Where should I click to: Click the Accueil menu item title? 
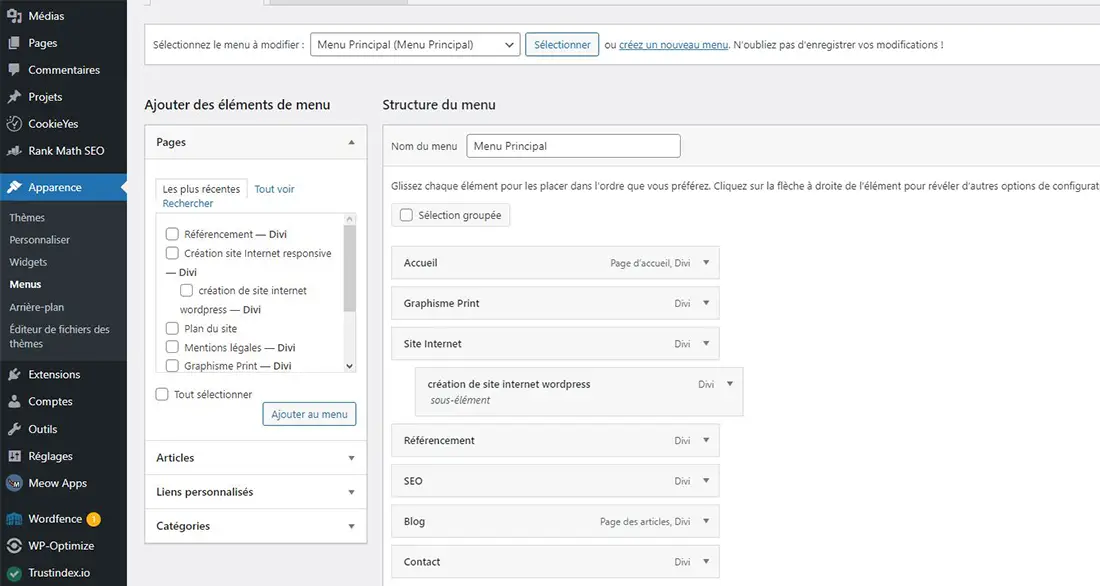click(x=420, y=263)
